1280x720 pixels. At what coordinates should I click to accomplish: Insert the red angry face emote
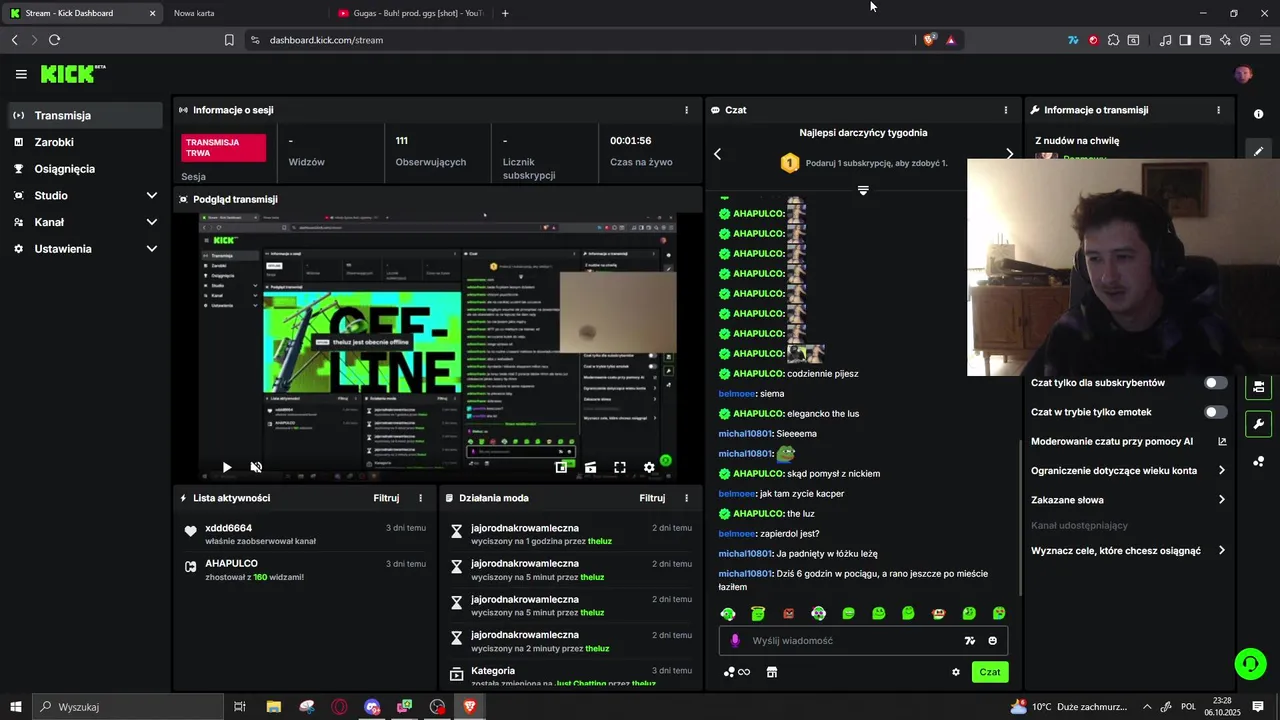click(788, 613)
